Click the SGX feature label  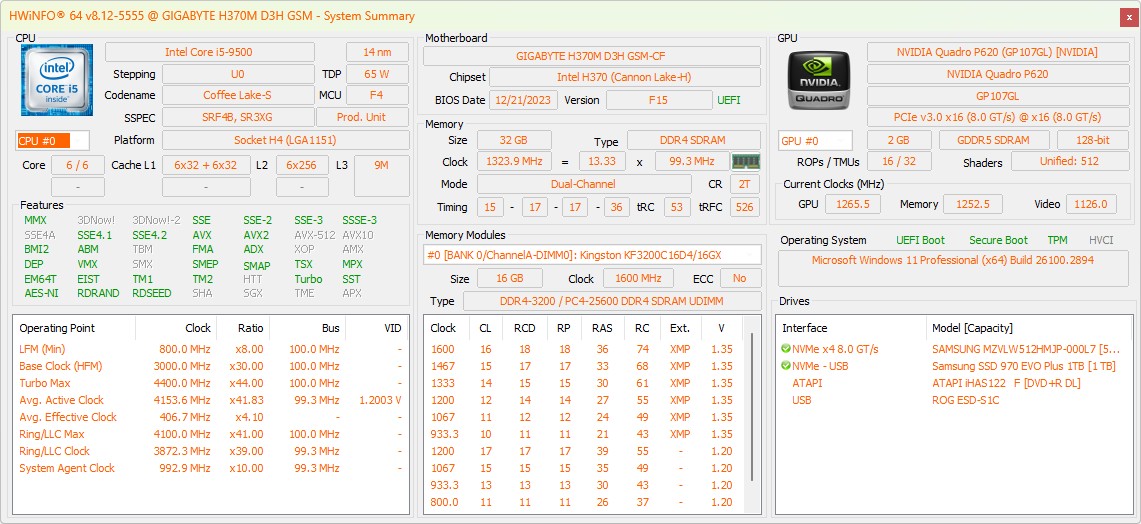[253, 293]
